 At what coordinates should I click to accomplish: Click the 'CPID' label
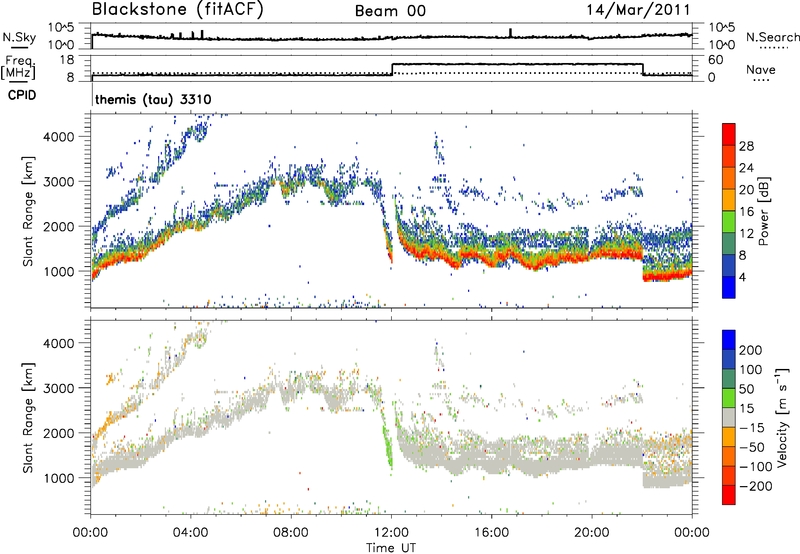[22, 95]
